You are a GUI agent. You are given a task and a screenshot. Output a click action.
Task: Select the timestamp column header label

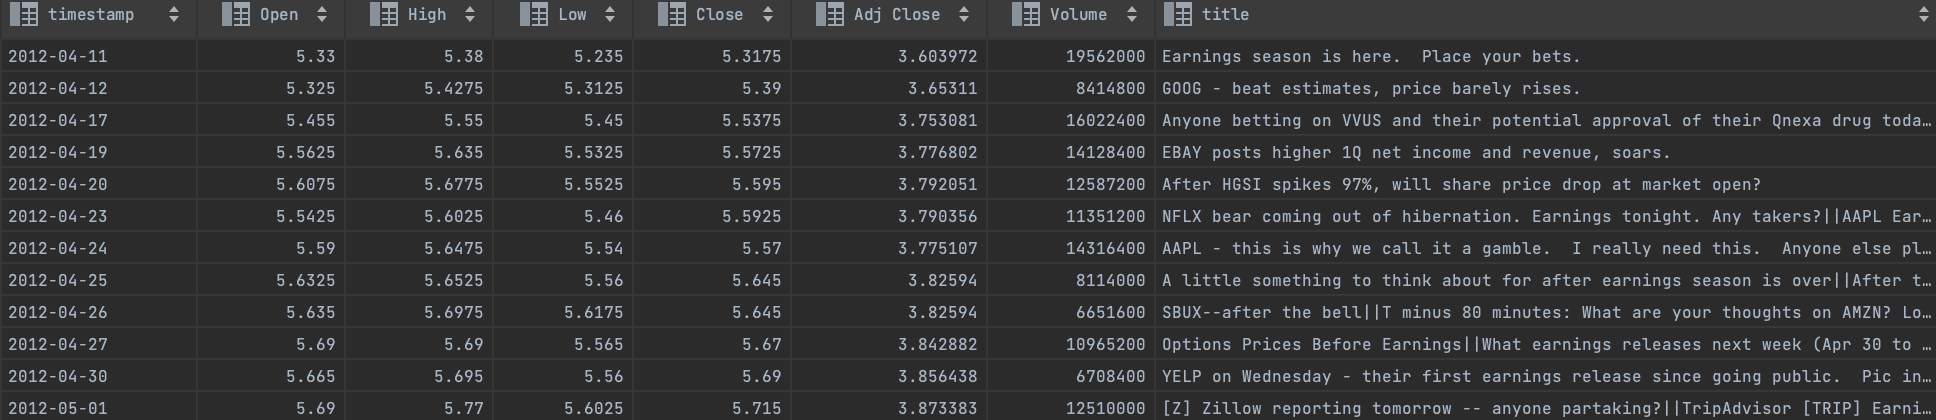(91, 15)
